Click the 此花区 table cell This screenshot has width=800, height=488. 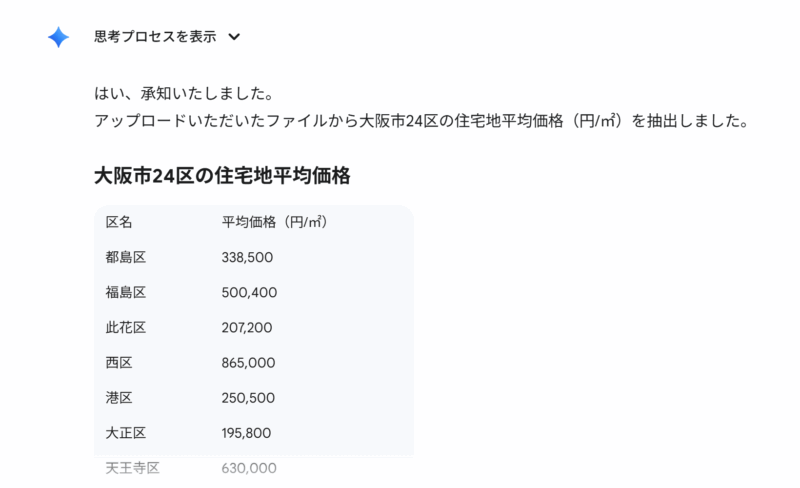tap(126, 327)
